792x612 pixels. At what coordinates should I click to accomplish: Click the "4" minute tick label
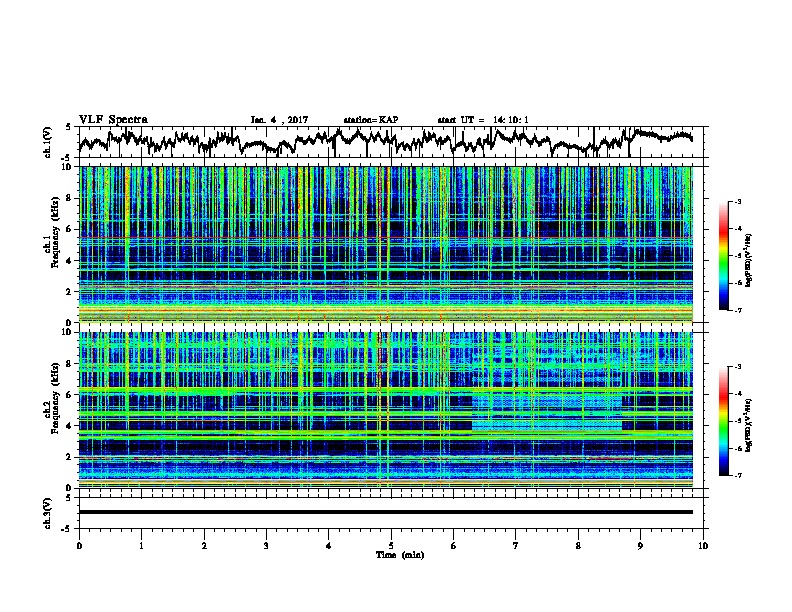click(x=328, y=546)
